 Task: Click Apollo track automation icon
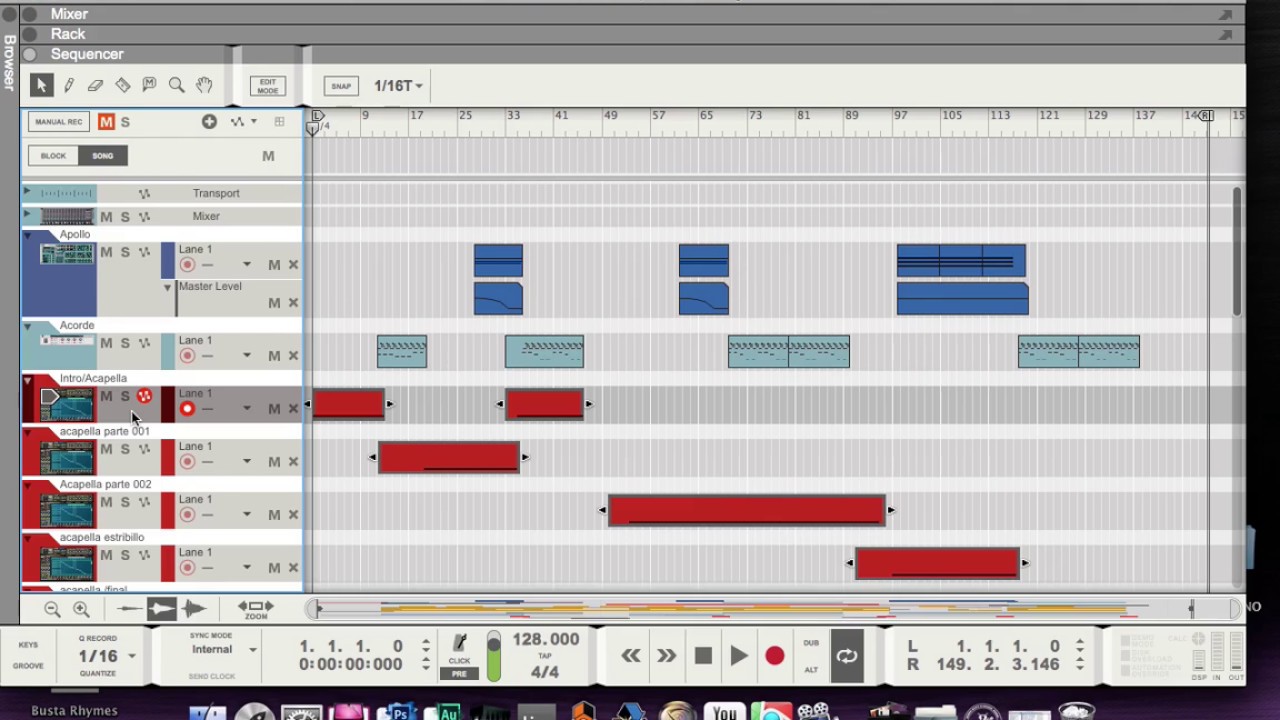144,252
